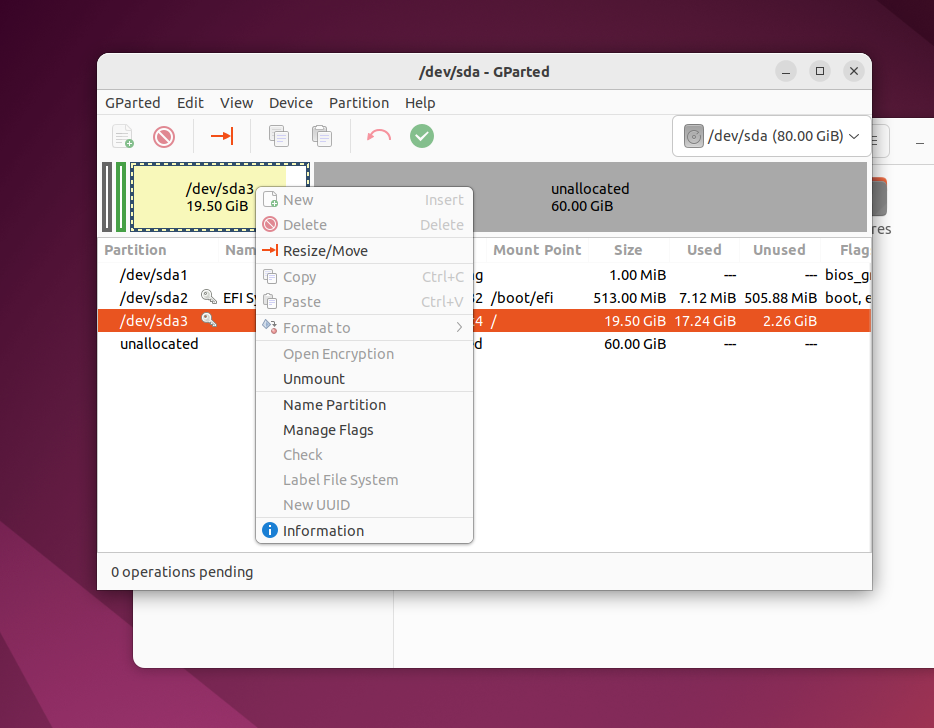Screen dimensions: 934x728
Task: Click the Mount Point column header
Action: [537, 250]
